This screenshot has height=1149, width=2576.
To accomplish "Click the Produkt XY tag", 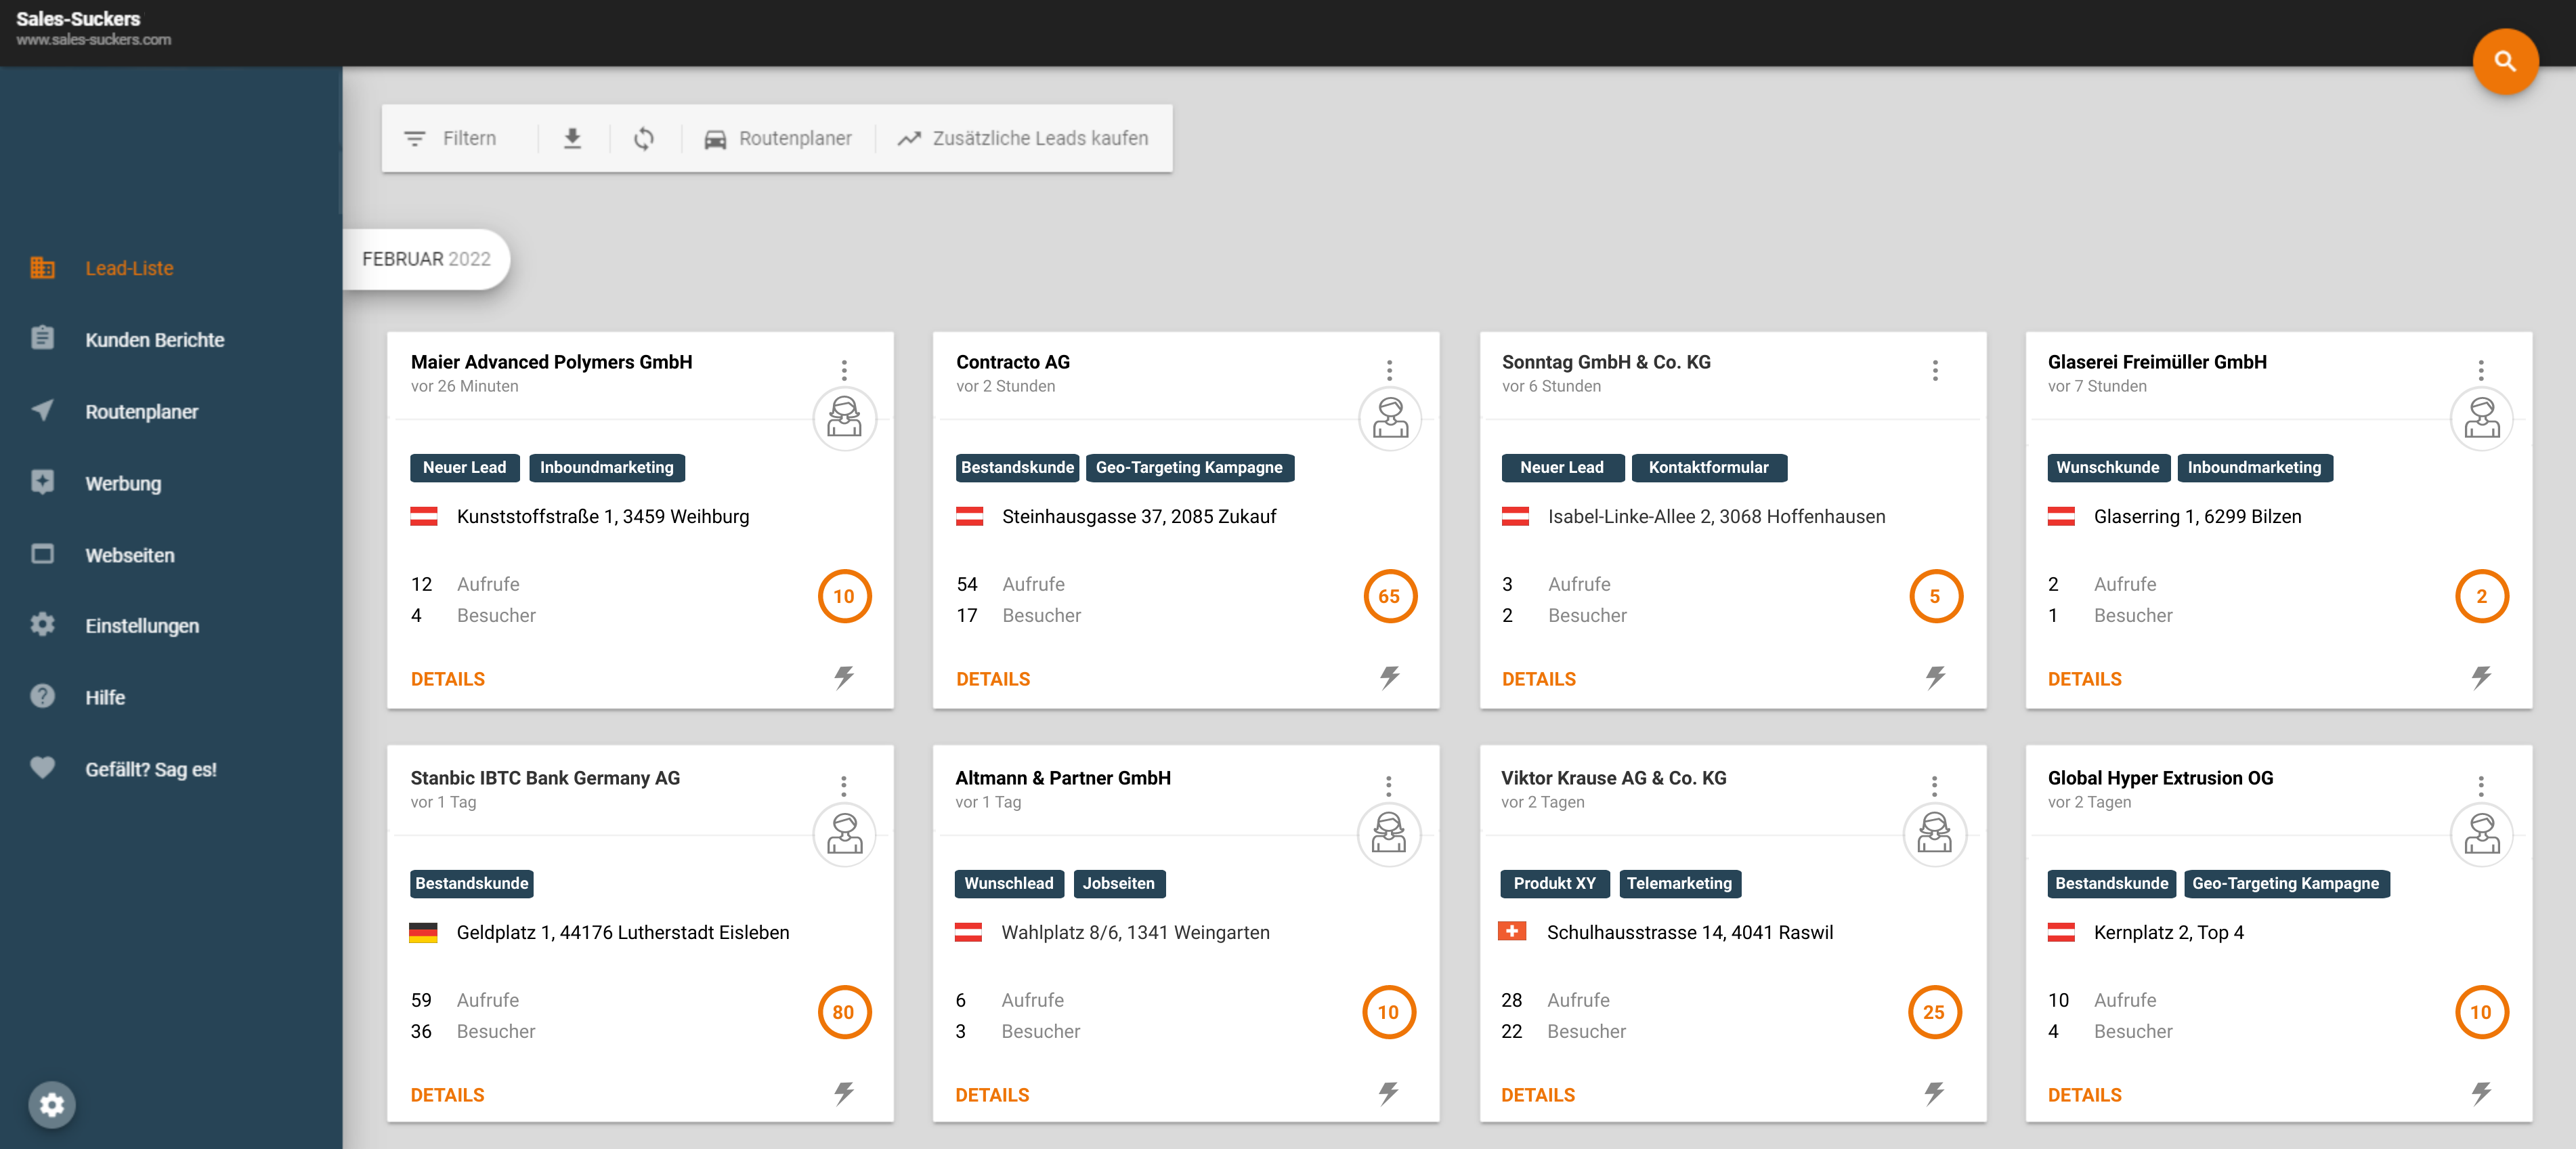I will [1554, 883].
